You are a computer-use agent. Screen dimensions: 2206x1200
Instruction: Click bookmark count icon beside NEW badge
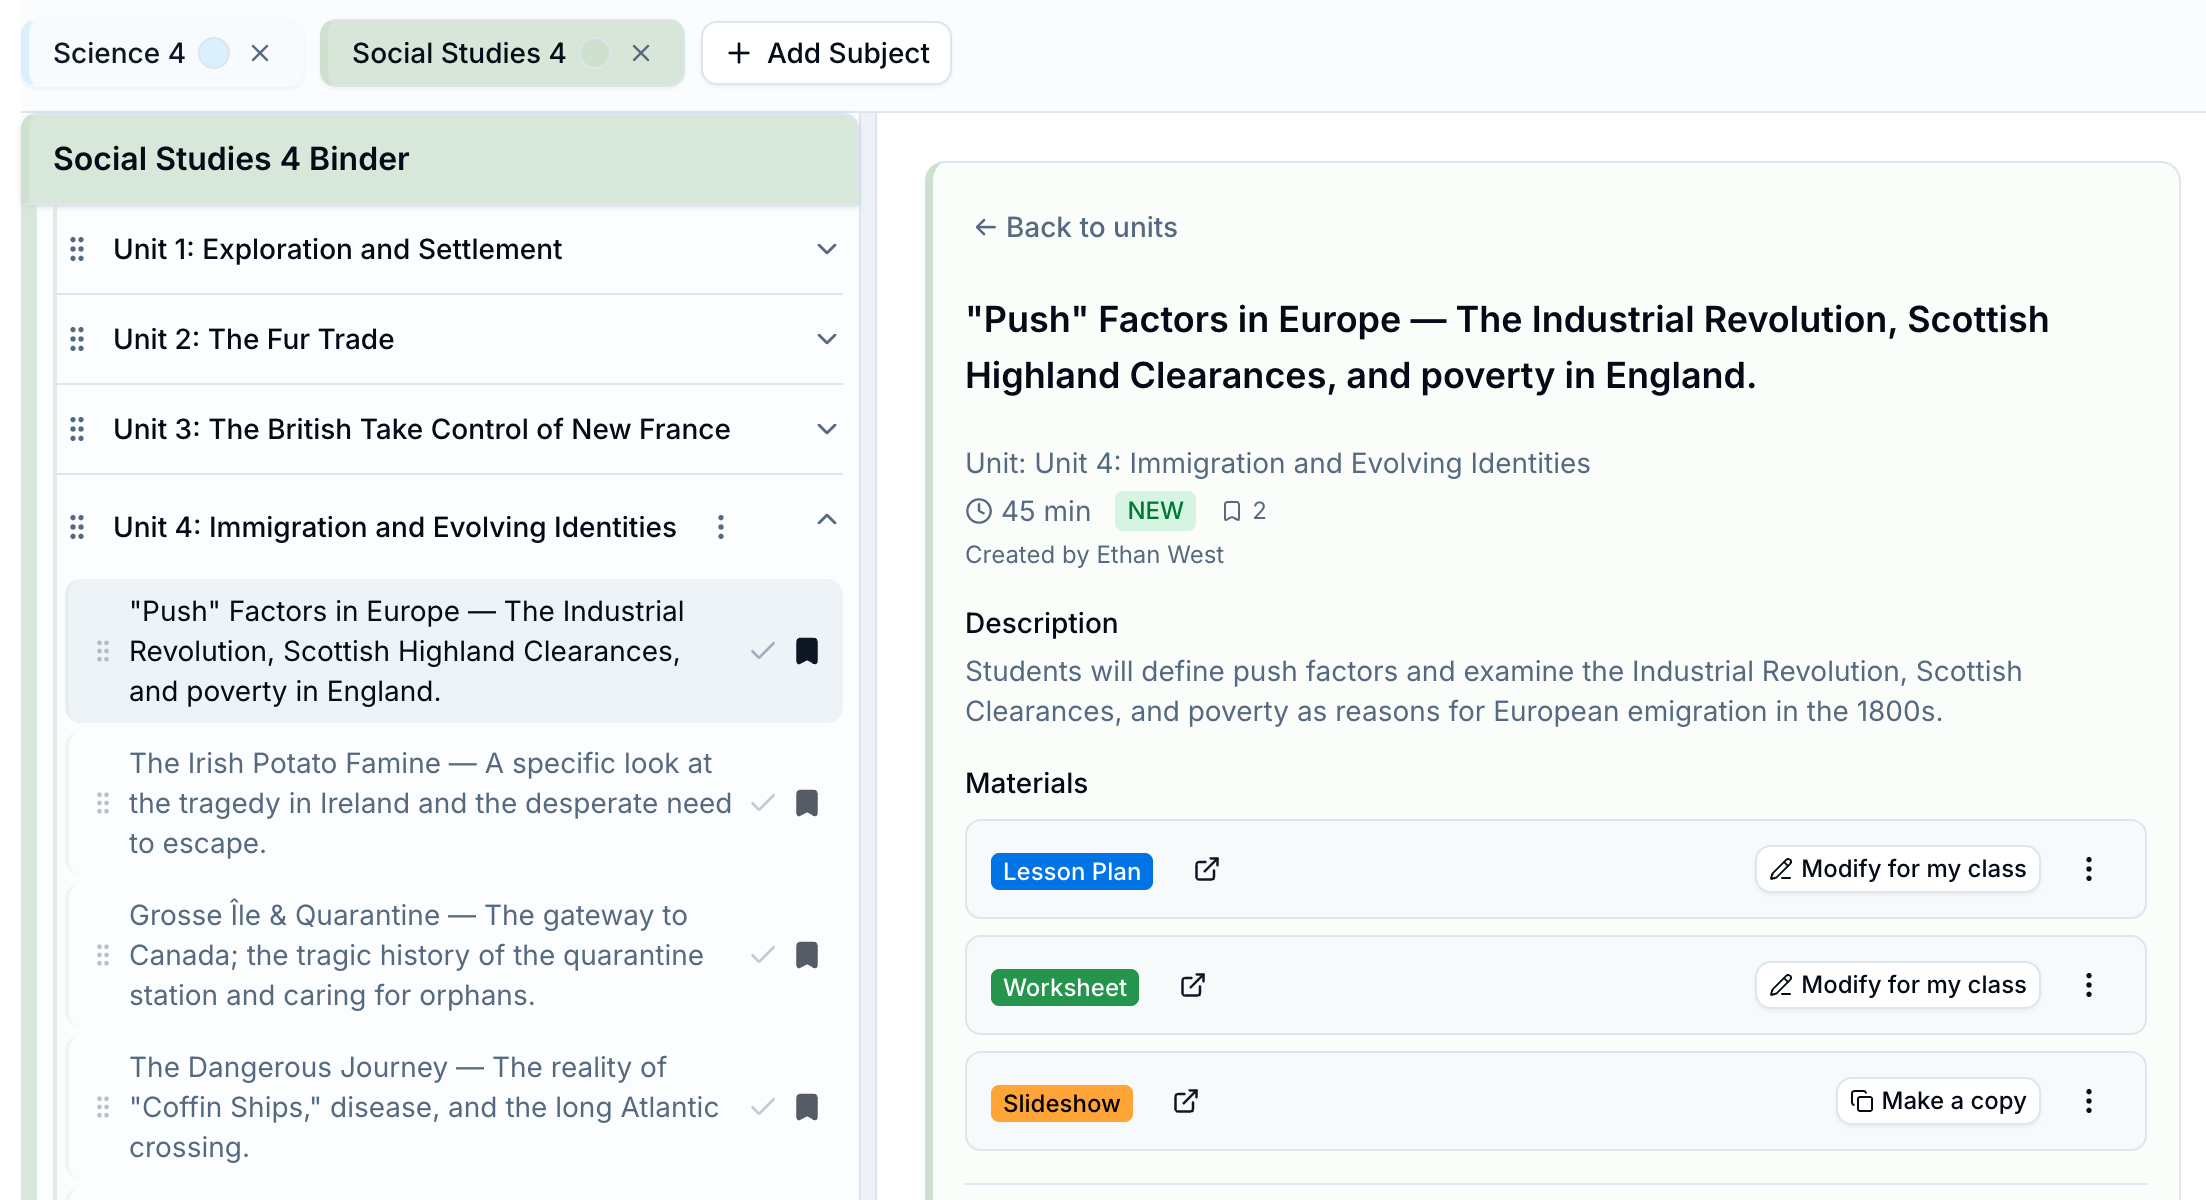coord(1232,511)
